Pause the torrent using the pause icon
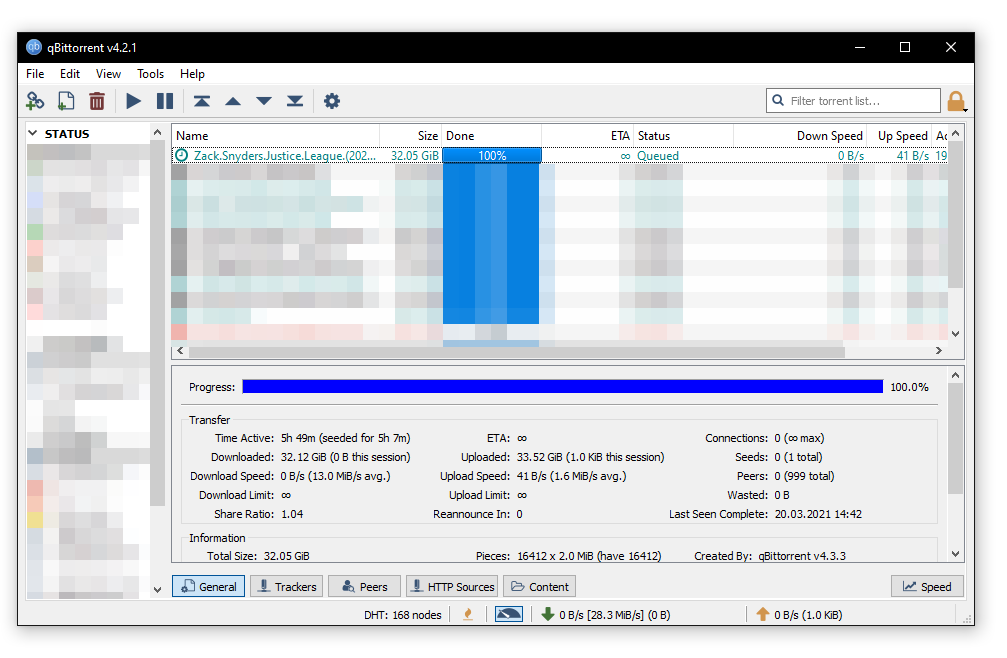Screen dimensions: 1007x658 pos(165,101)
